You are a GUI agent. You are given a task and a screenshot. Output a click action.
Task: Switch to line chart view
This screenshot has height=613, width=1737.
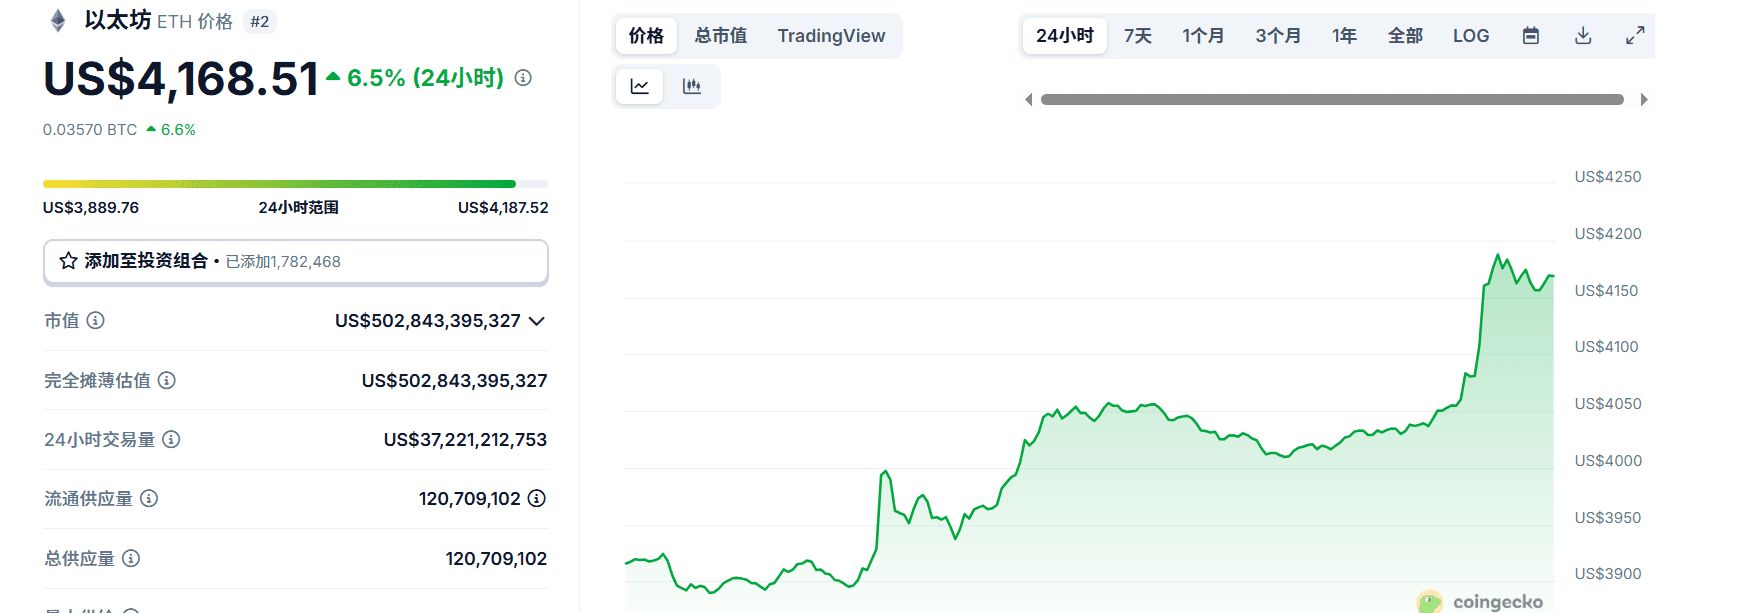[639, 86]
